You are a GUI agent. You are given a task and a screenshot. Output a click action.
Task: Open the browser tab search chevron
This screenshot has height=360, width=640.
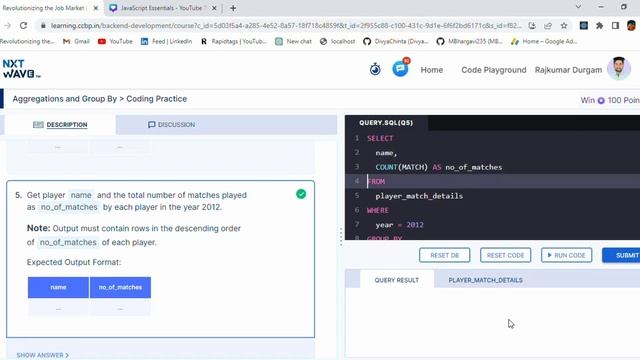[578, 7]
